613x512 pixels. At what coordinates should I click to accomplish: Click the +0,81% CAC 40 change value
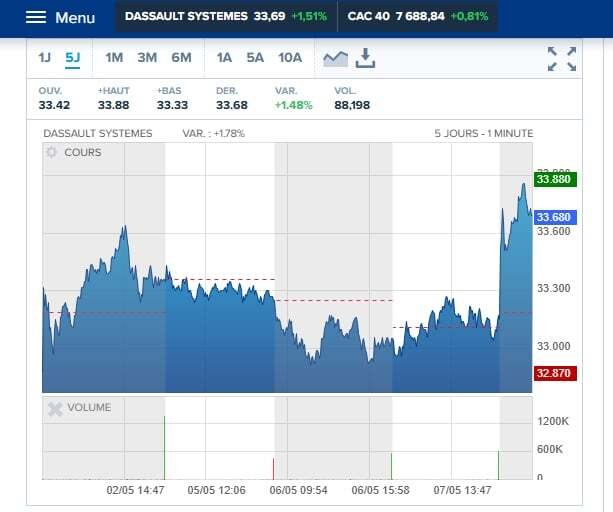click(470, 16)
